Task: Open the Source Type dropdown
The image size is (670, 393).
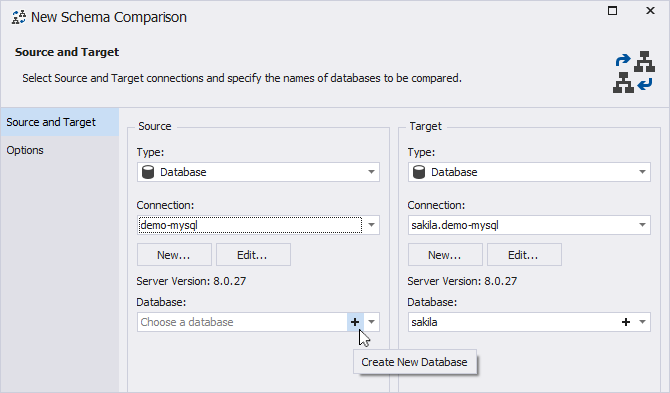Action: pos(258,172)
